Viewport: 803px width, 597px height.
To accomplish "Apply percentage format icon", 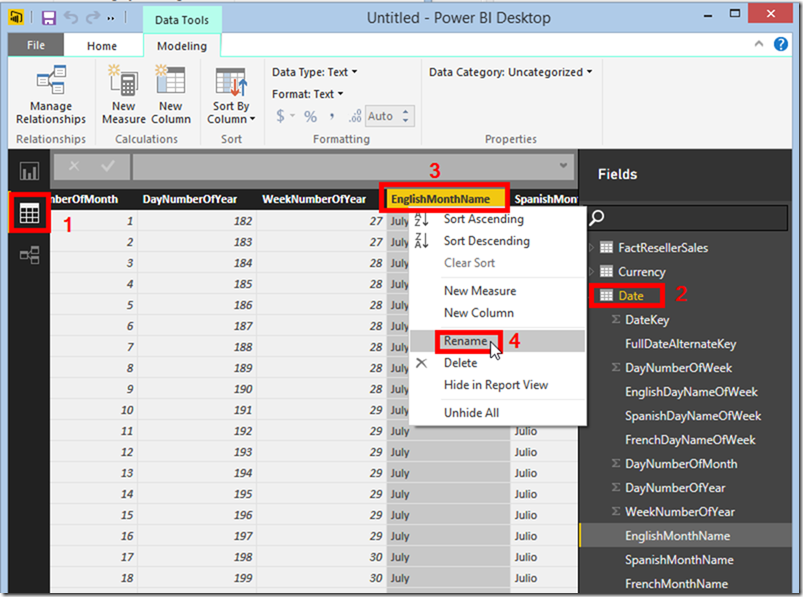I will pos(310,116).
